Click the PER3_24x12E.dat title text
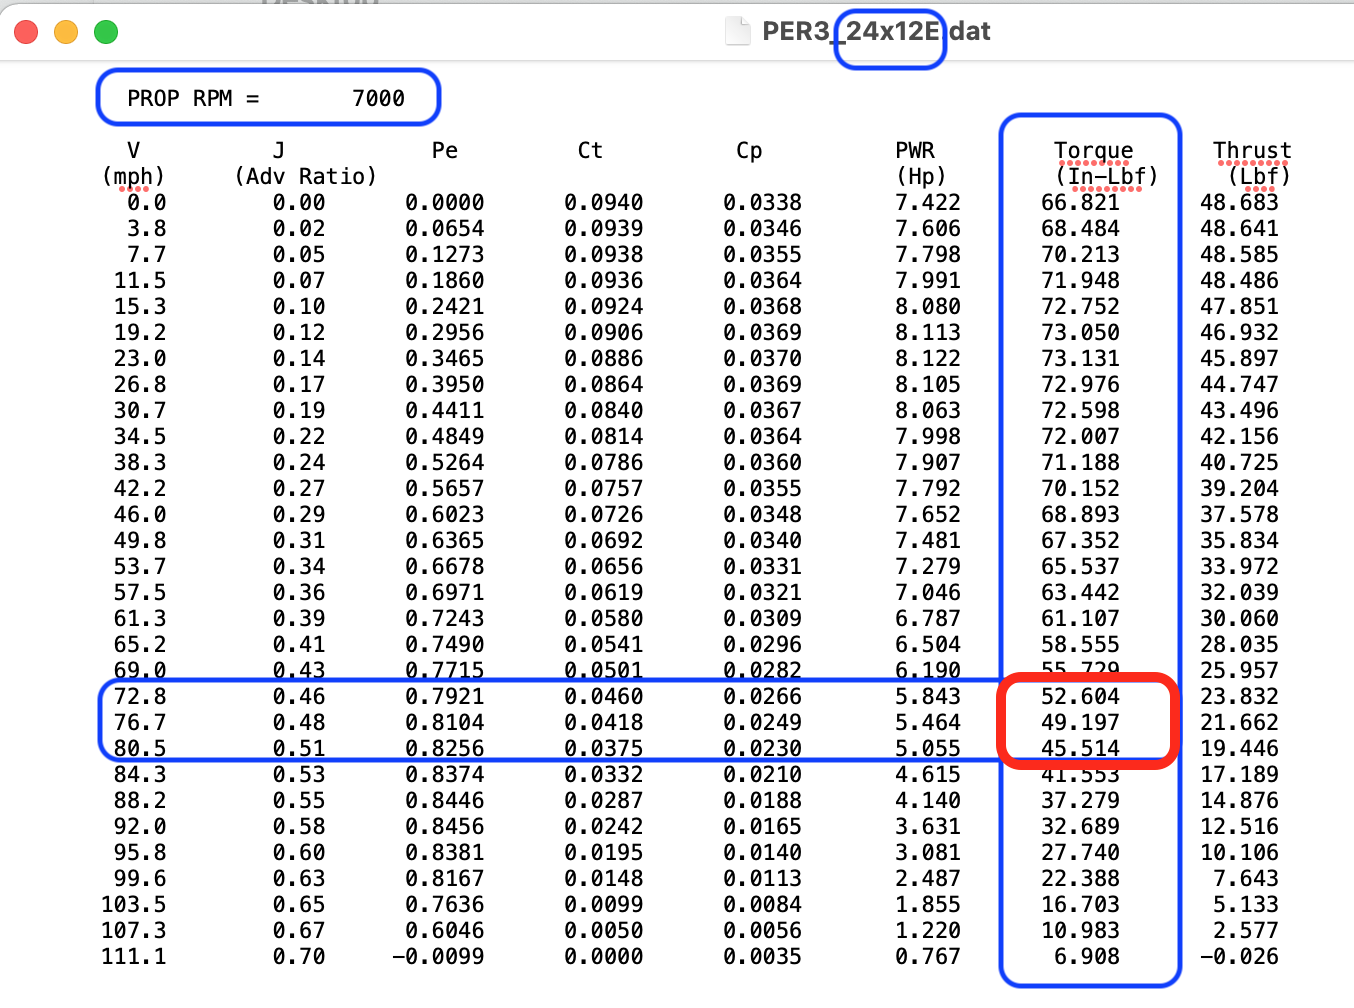 pos(875,32)
